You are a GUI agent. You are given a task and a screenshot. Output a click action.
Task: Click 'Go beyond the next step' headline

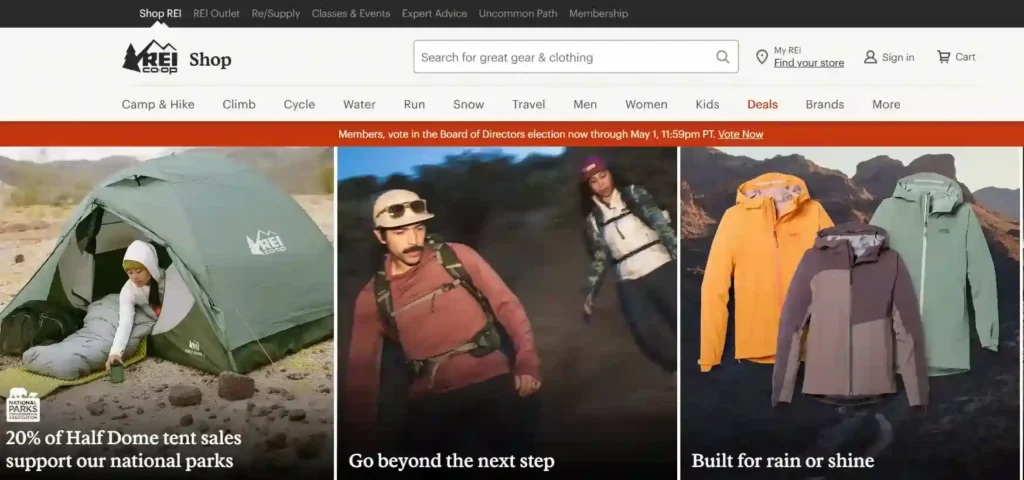[x=451, y=461]
